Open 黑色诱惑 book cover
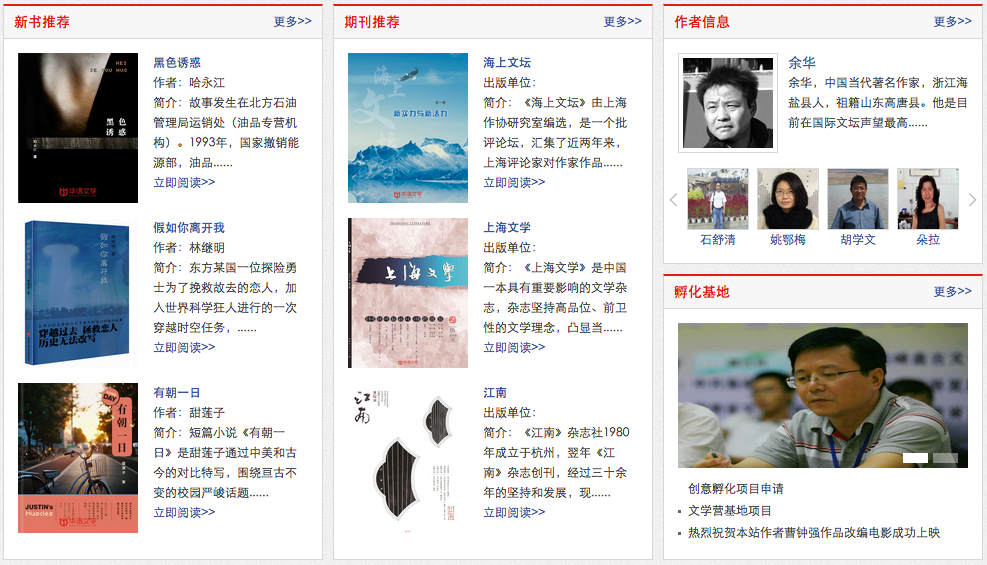This screenshot has width=987, height=565. click(78, 128)
